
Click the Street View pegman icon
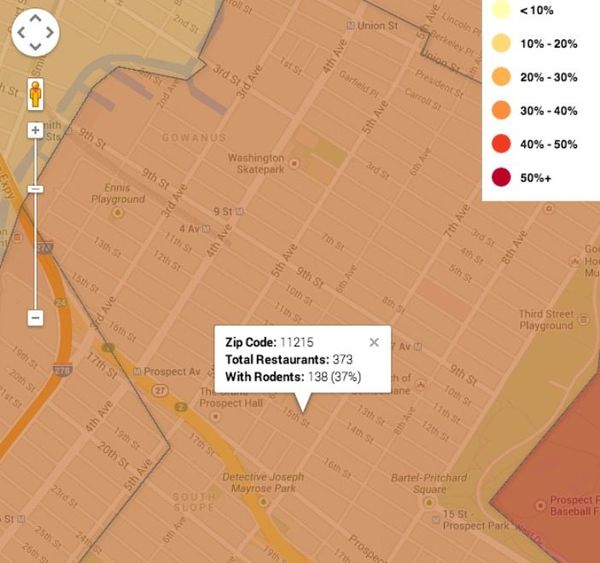pyautogui.click(x=35, y=95)
